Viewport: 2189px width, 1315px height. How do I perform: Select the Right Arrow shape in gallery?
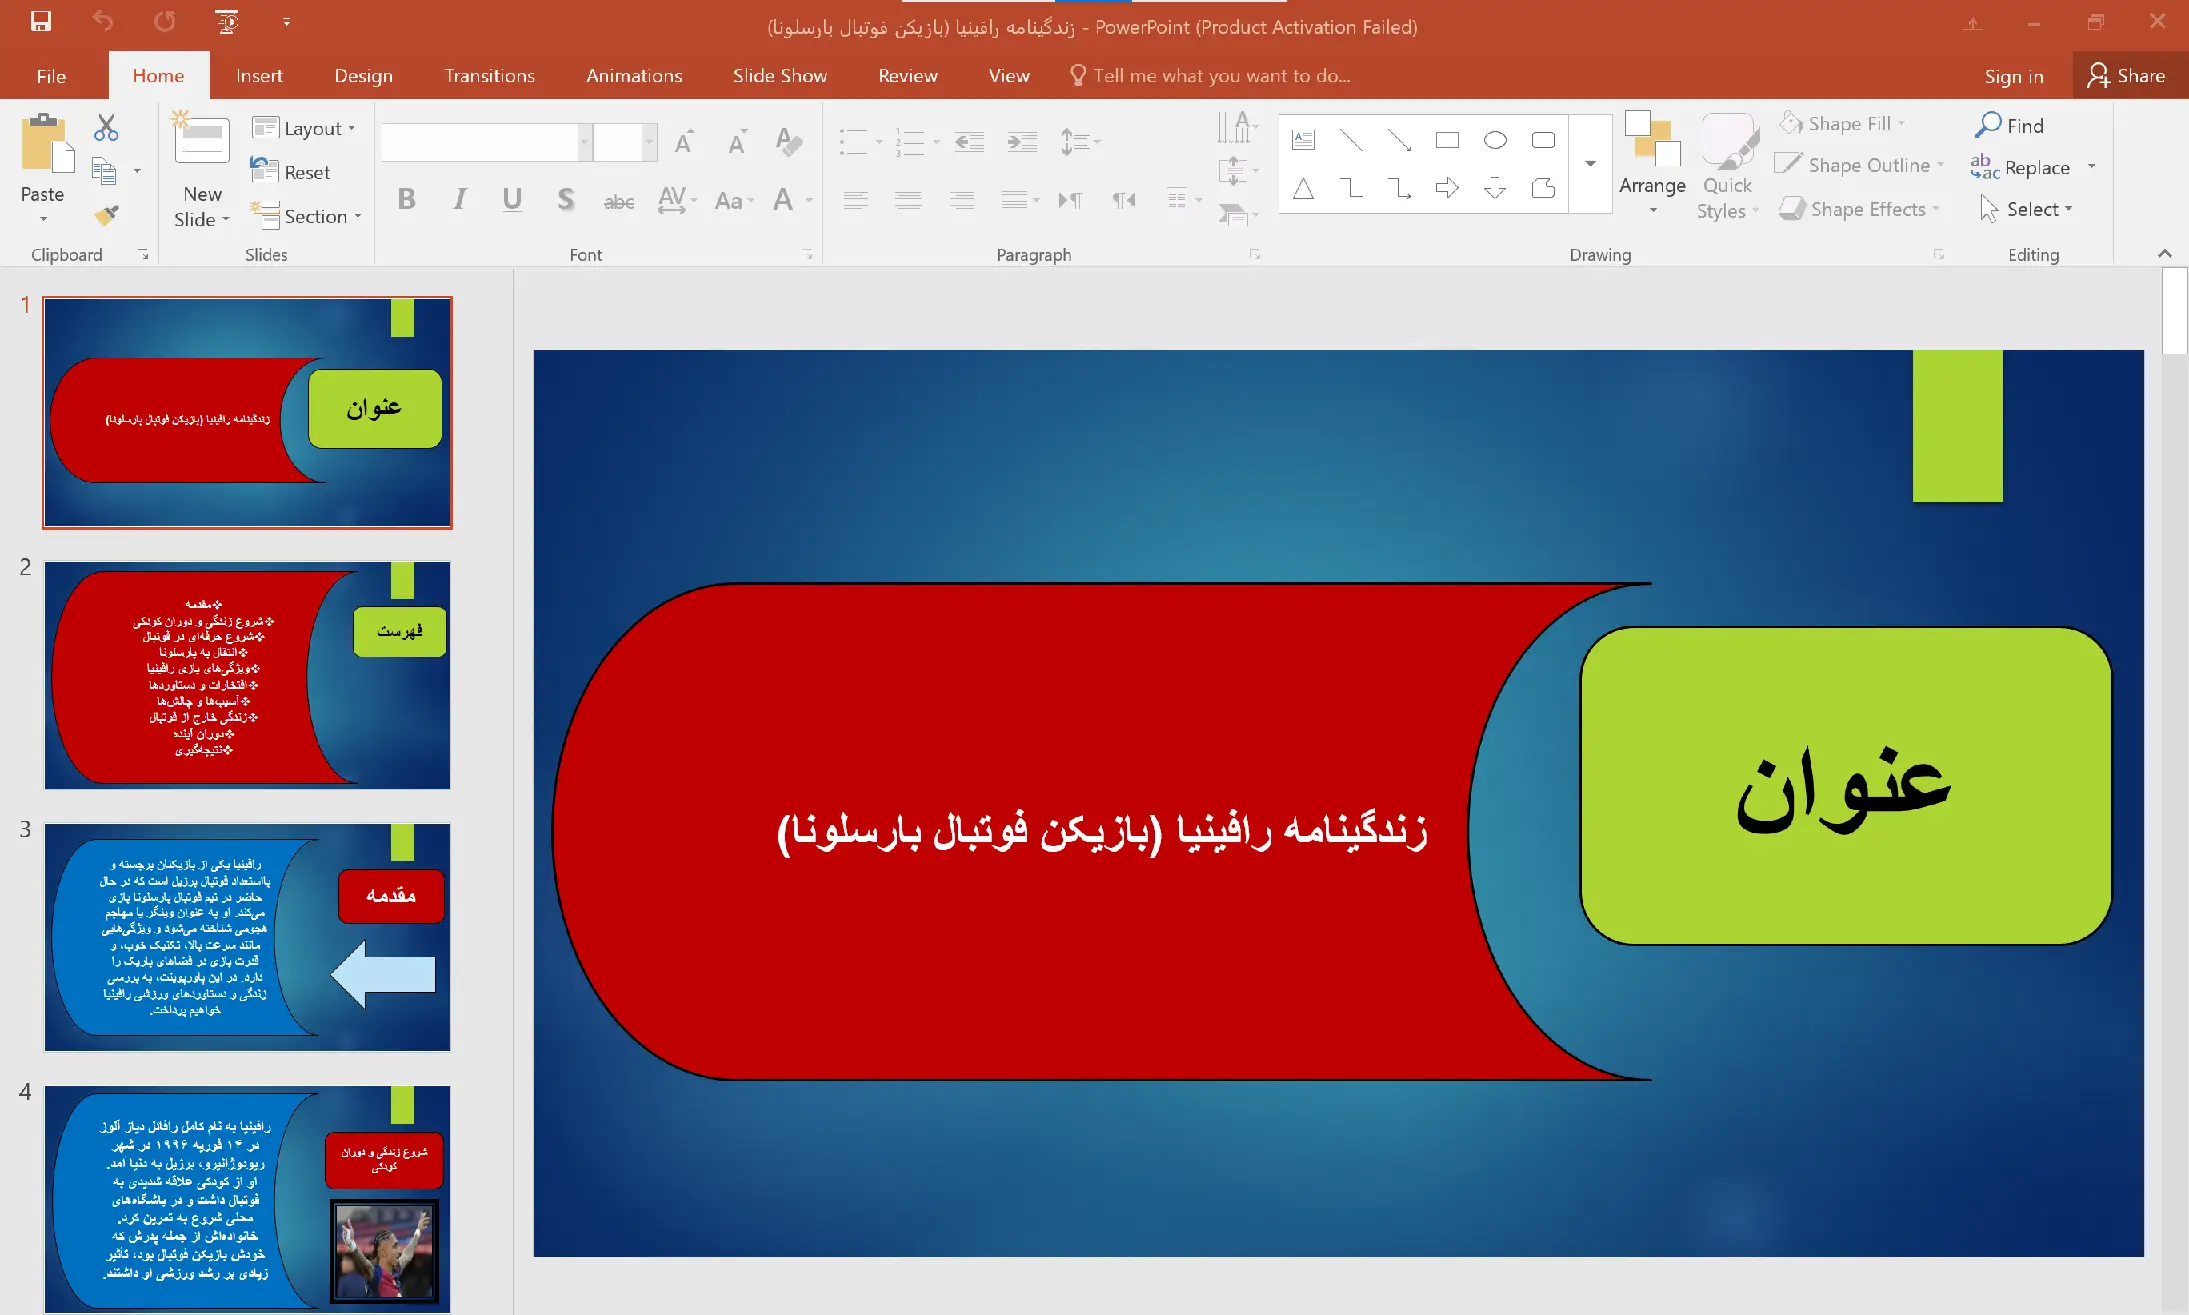click(x=1447, y=187)
